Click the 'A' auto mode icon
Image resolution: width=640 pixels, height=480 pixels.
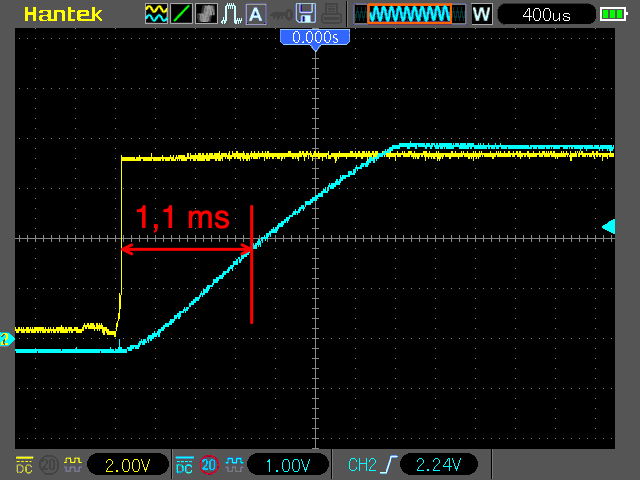click(256, 14)
